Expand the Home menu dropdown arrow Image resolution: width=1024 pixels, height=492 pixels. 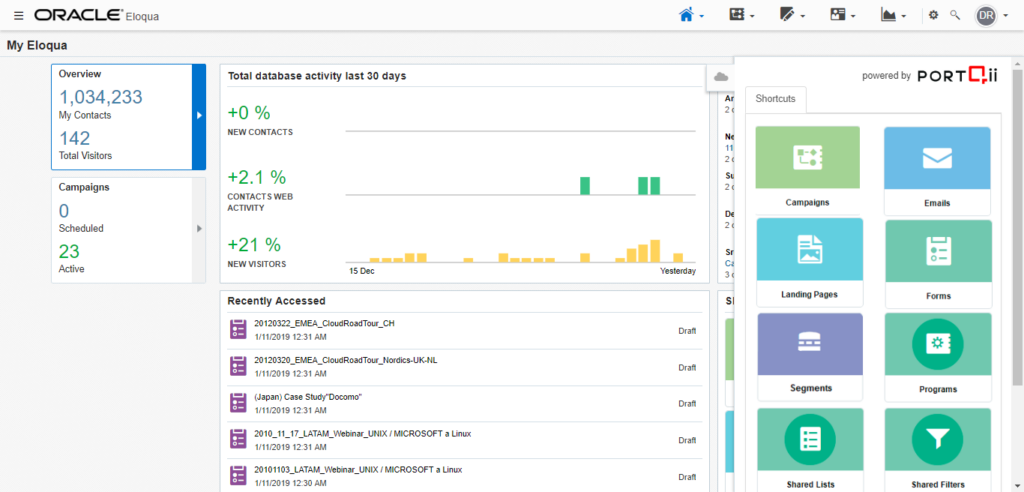pyautogui.click(x=701, y=16)
